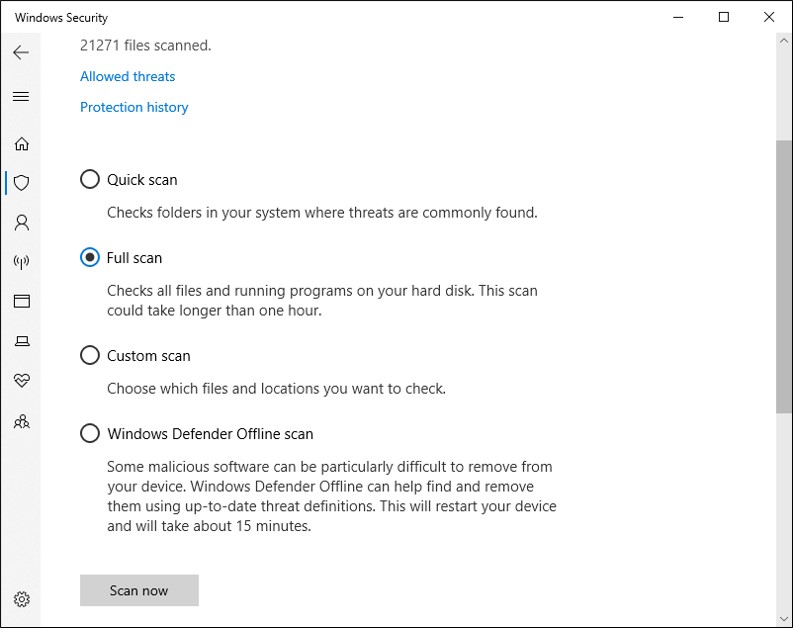Screen dimensions: 793x628
Task: Select Windows Defender Offline scan option
Action: coord(197,434)
